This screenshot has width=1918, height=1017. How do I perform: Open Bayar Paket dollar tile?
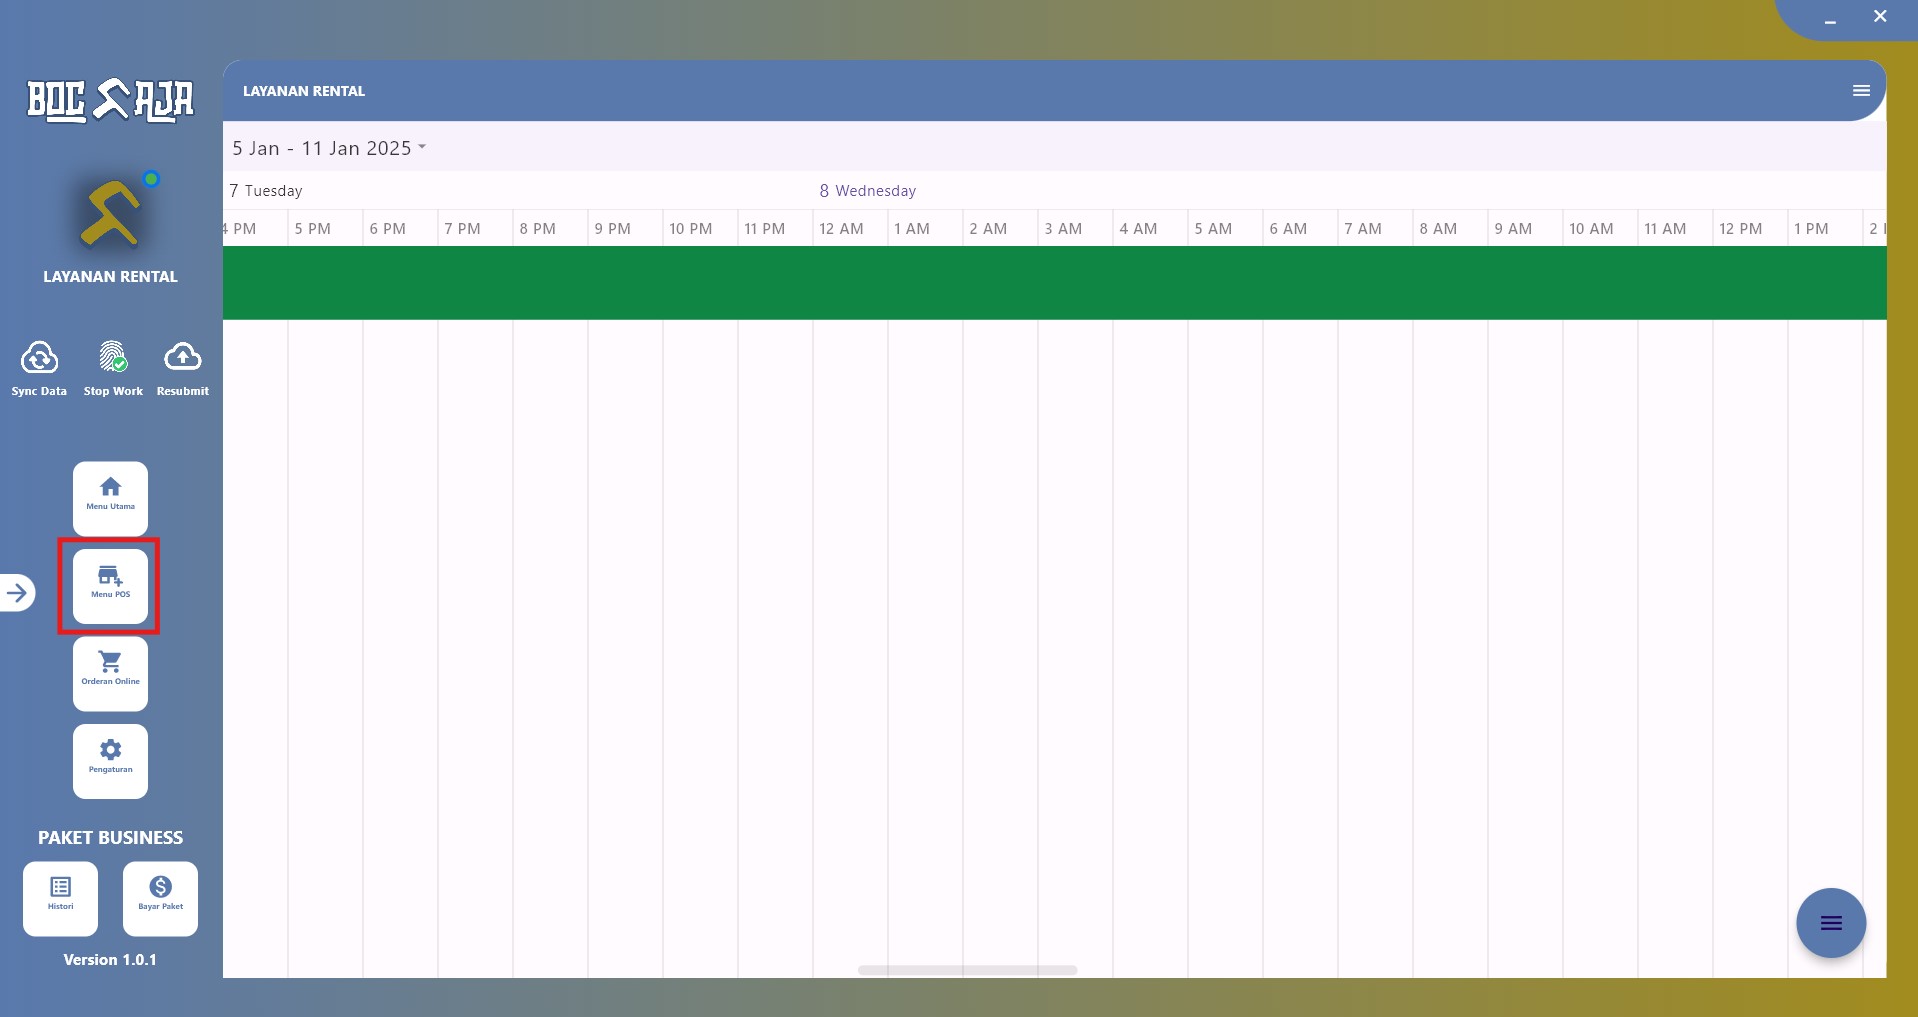click(160, 898)
